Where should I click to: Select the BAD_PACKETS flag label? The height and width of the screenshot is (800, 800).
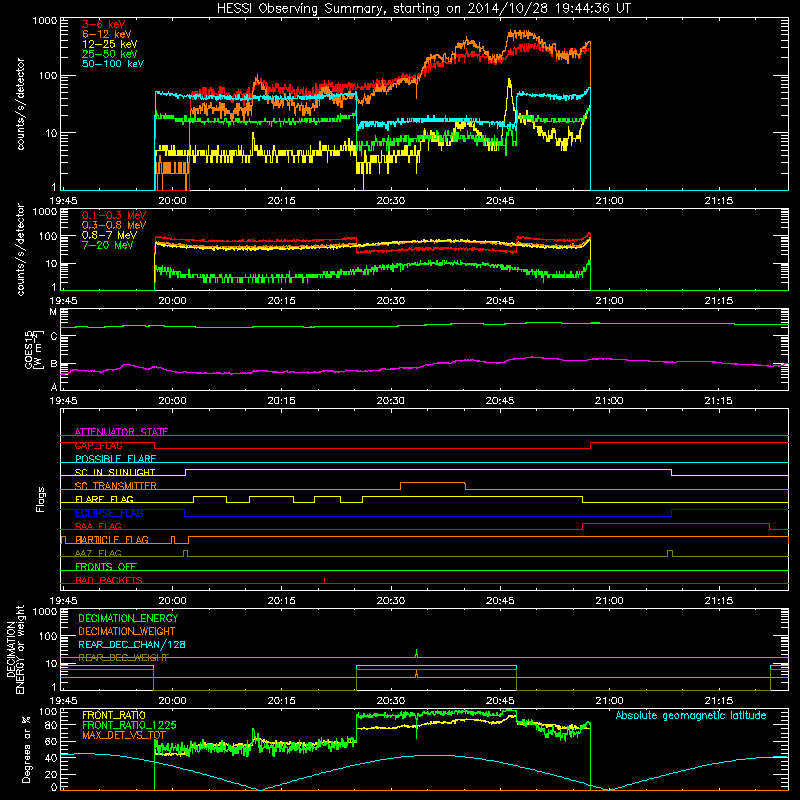[109, 580]
